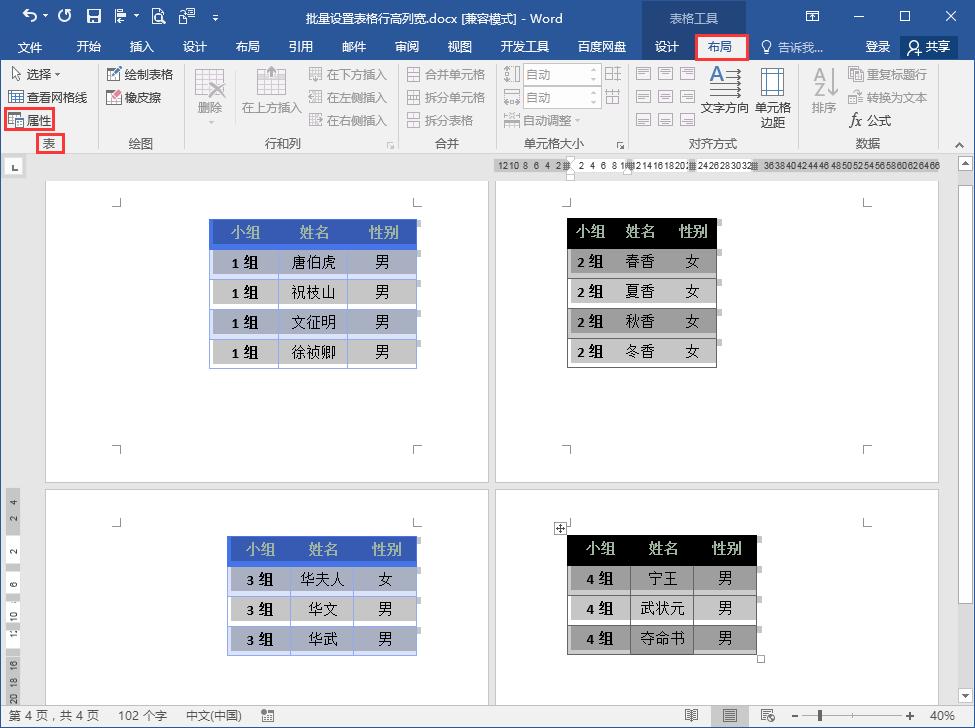Open the File (文件) menu
975x728 pixels.
30,46
